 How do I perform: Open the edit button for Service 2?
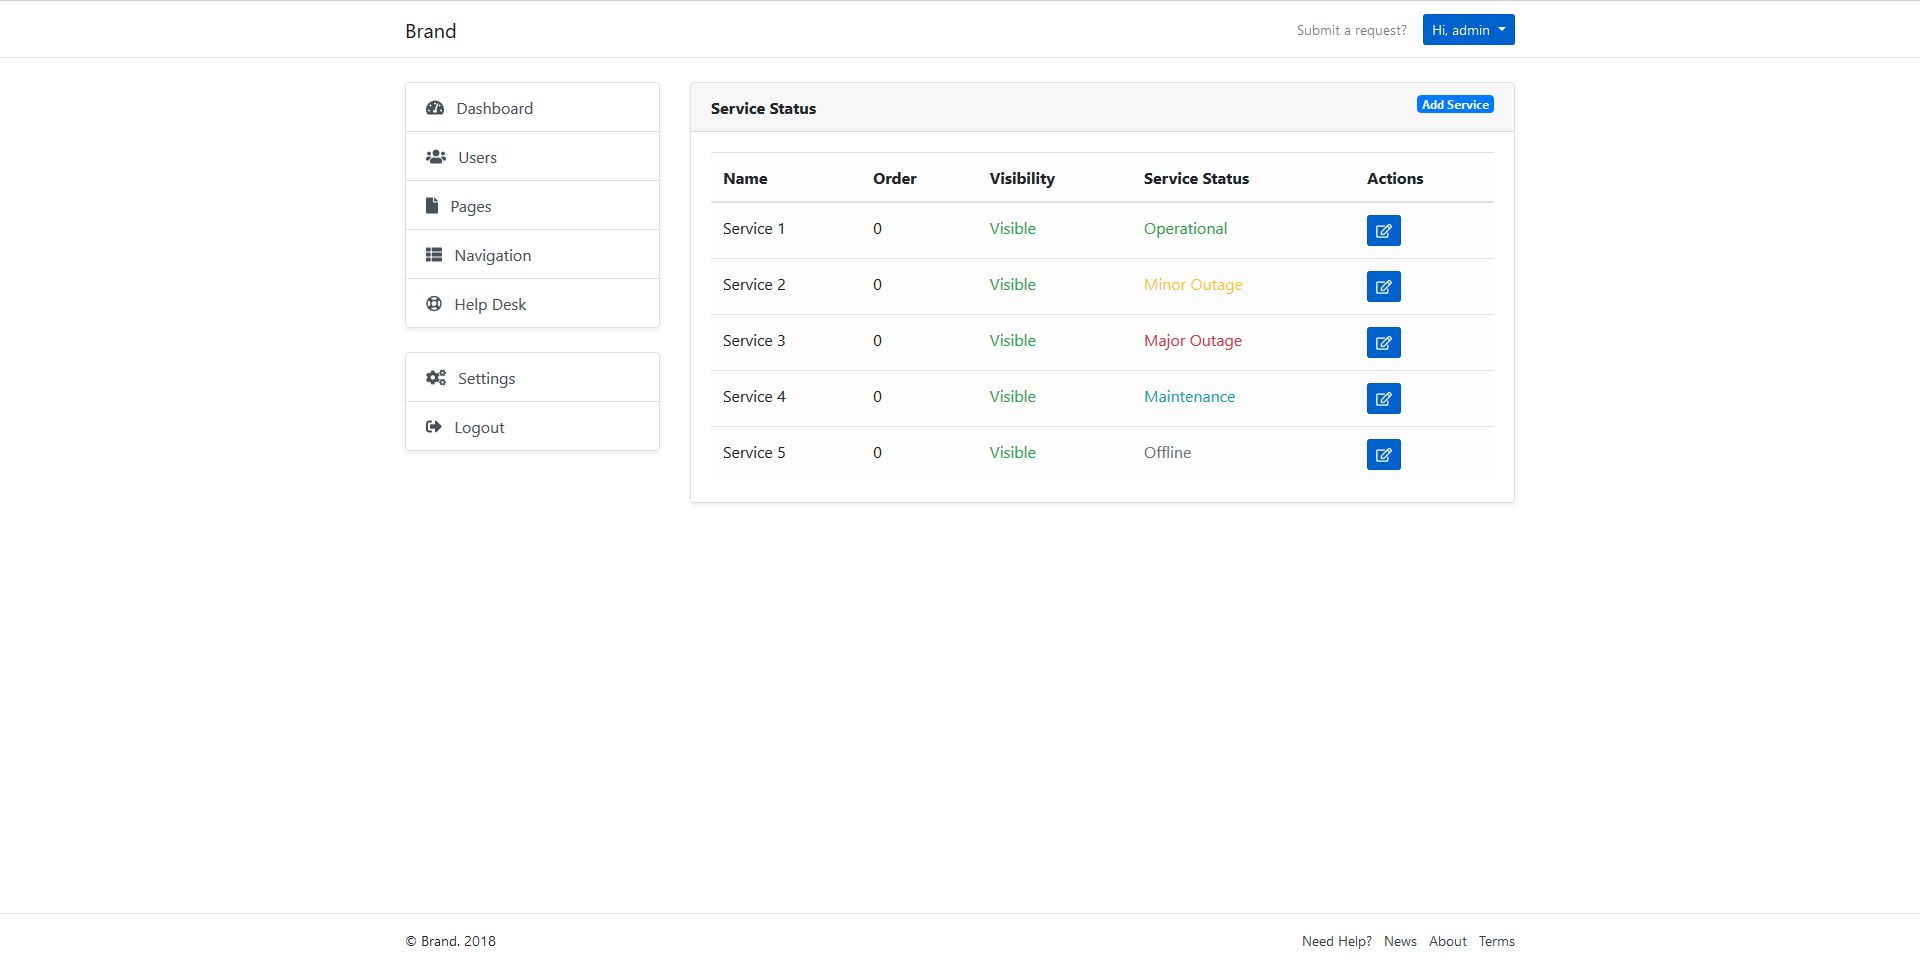click(1383, 287)
